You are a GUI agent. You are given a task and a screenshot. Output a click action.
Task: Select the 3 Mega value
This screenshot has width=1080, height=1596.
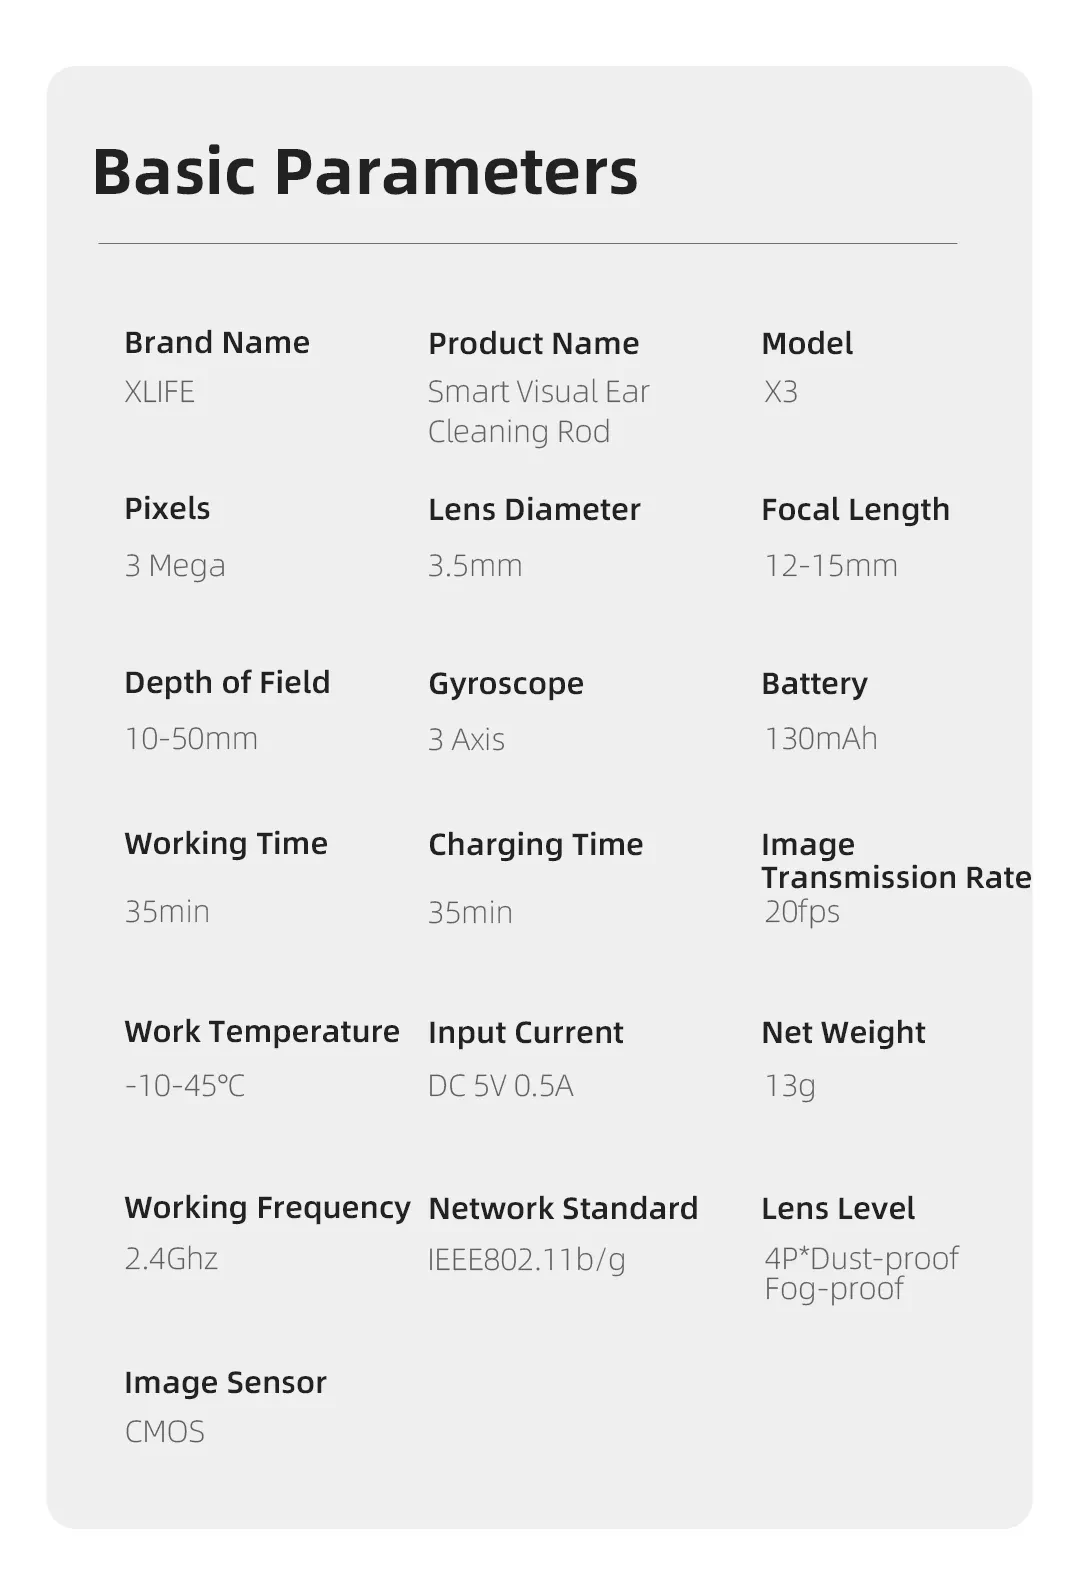(175, 566)
